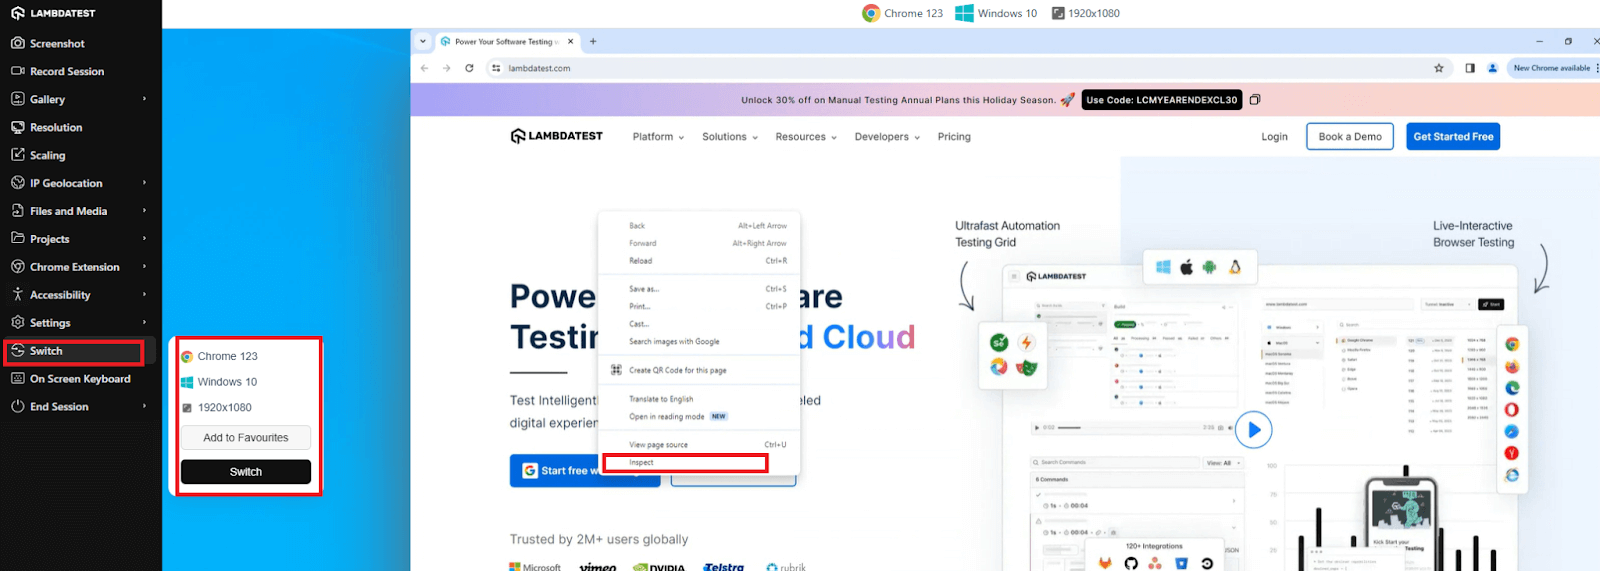Choose Save as from the context menu
Image resolution: width=1600 pixels, height=571 pixels.
(x=699, y=289)
